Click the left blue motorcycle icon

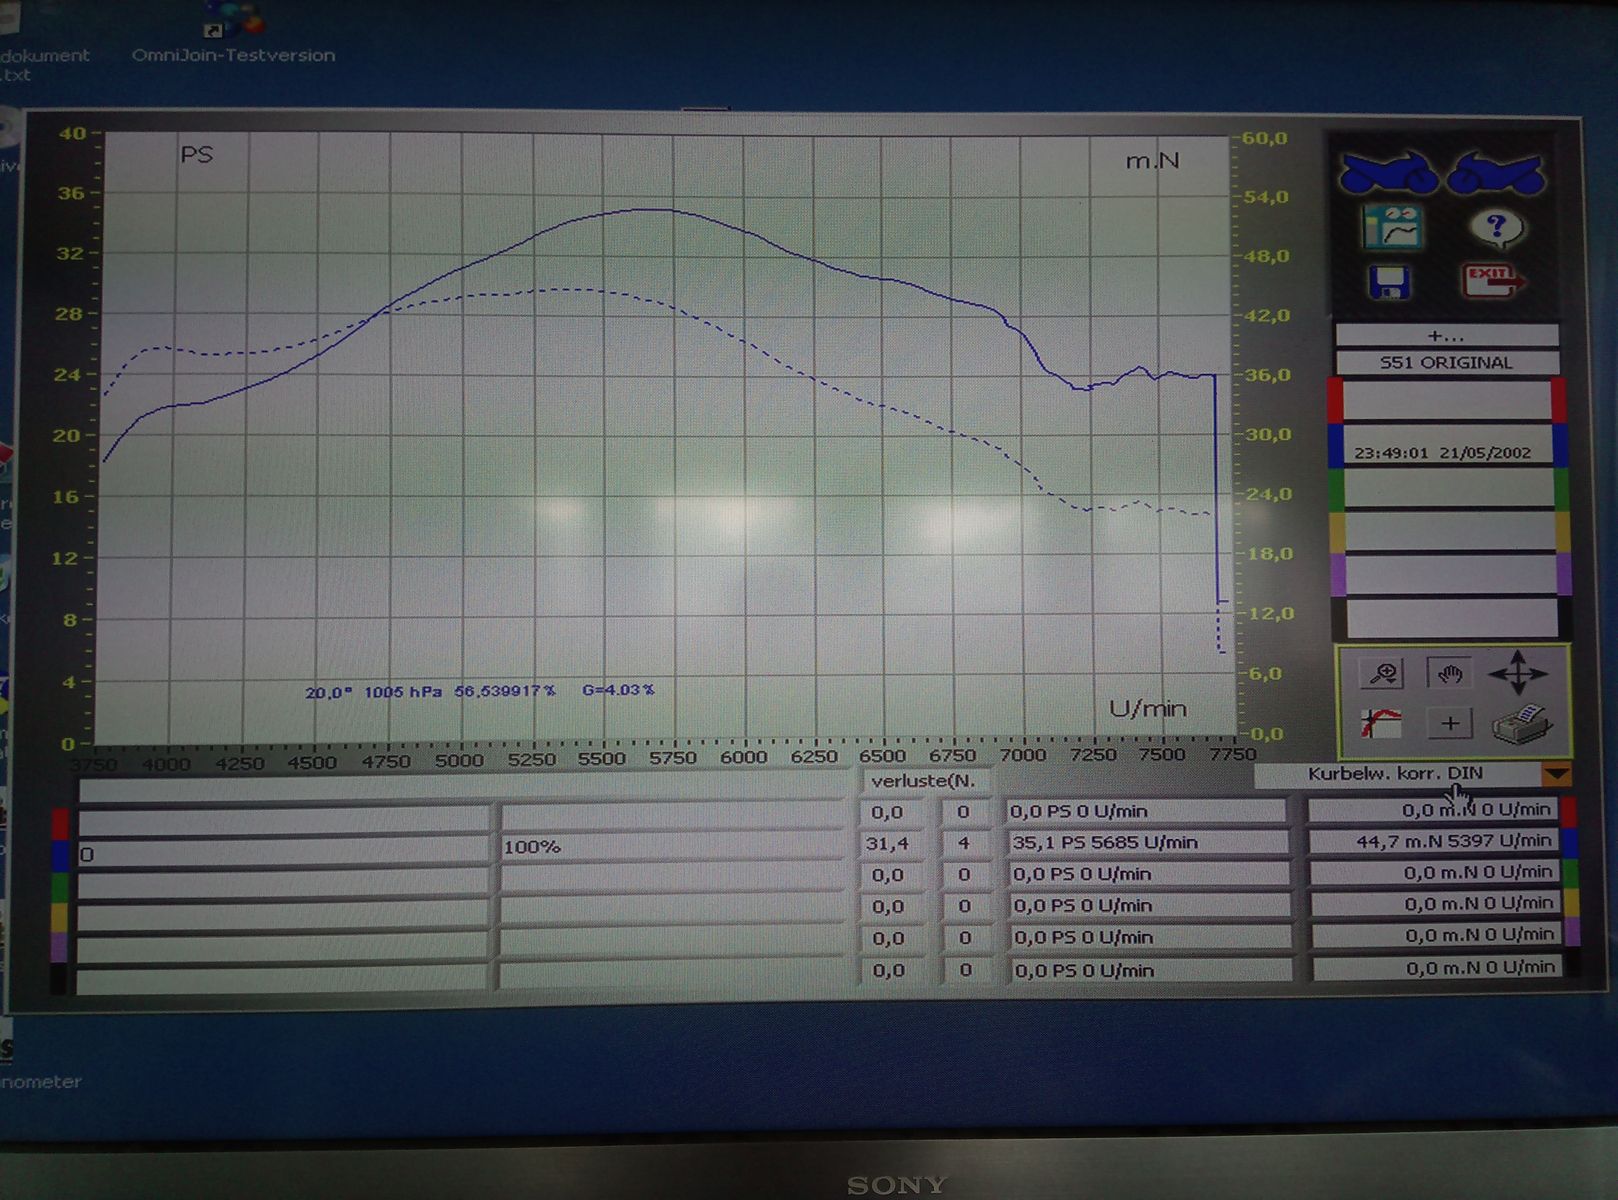1387,173
